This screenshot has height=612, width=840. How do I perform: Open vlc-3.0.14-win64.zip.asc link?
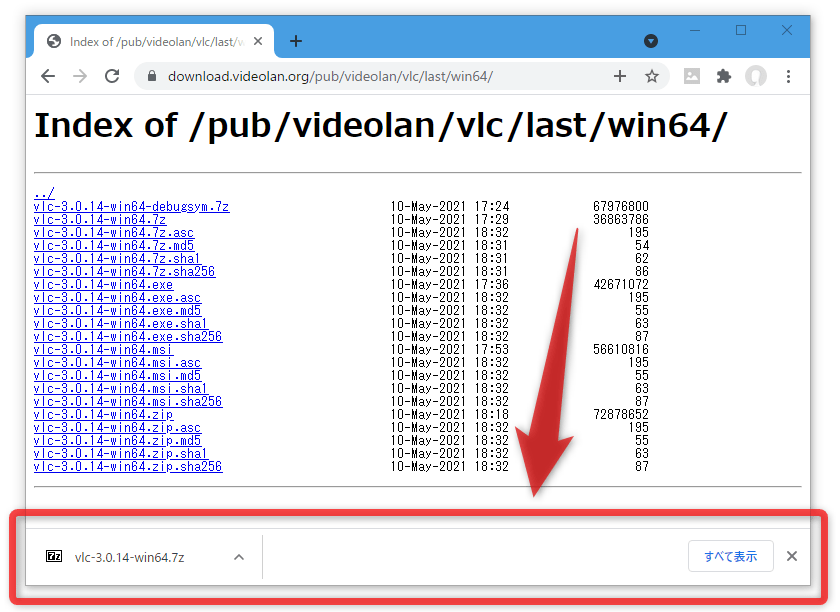tap(117, 427)
